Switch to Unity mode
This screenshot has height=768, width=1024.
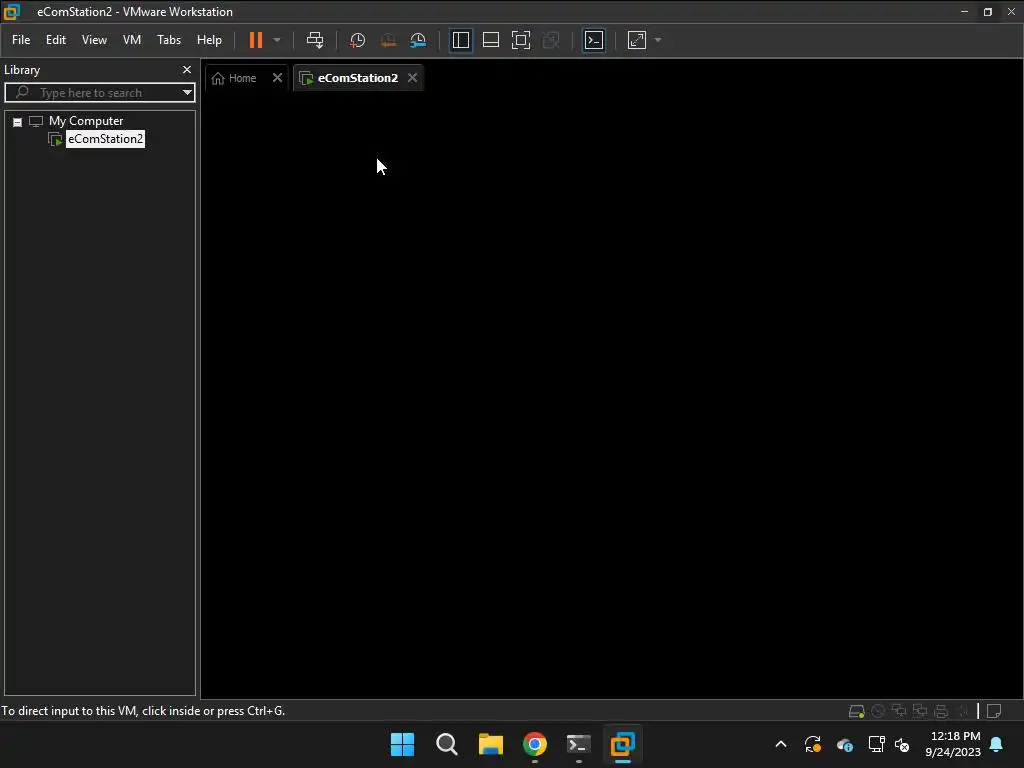tap(551, 40)
